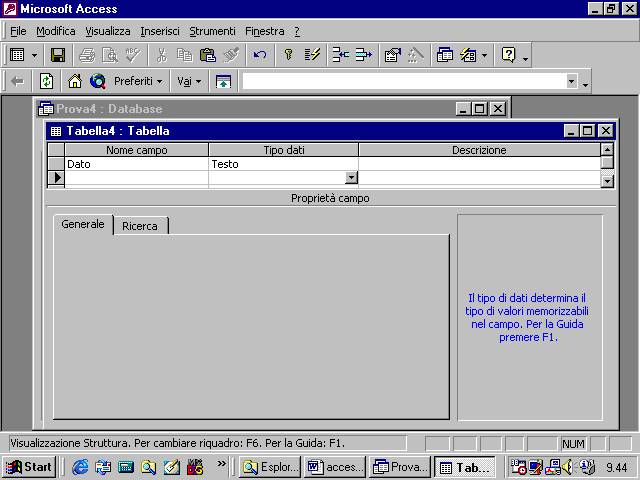Open Print Preview icon
640x480 pixels.
[x=109, y=55]
